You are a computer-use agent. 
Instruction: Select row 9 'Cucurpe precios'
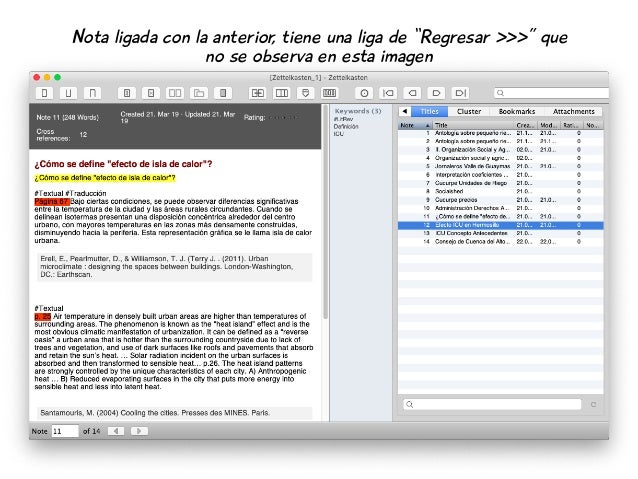(500, 200)
